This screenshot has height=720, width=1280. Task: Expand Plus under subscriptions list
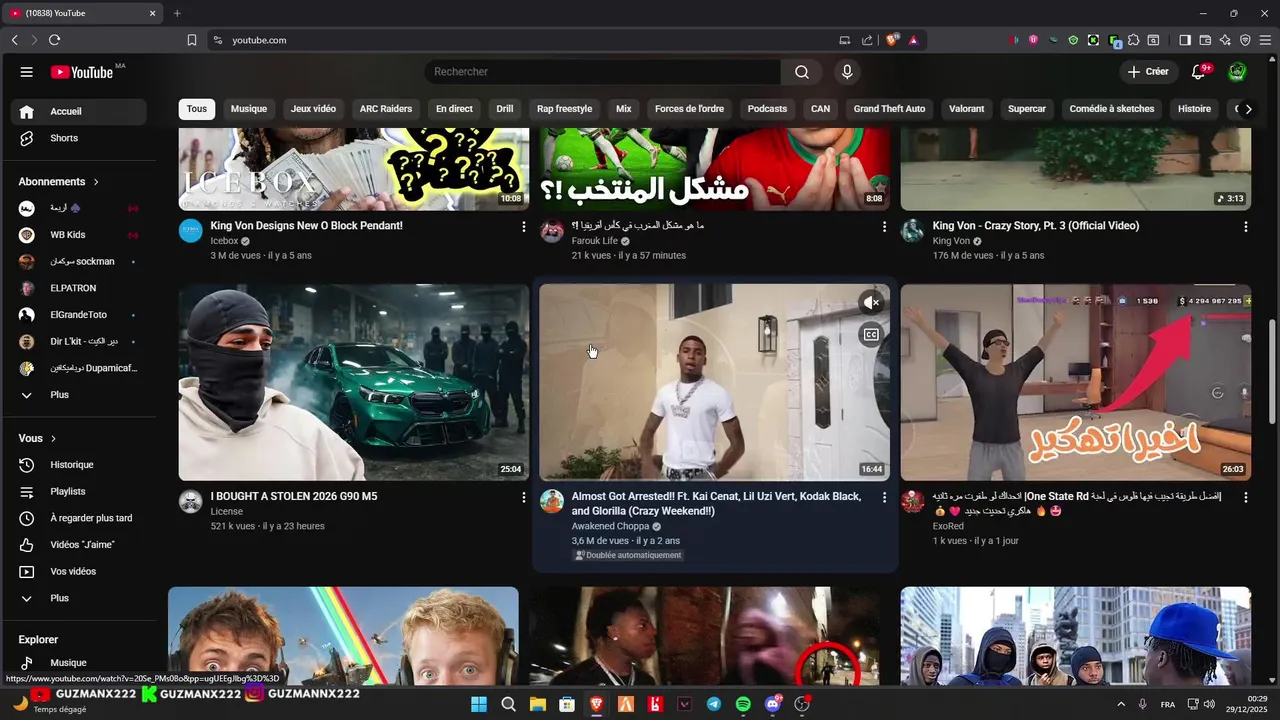coord(78,395)
